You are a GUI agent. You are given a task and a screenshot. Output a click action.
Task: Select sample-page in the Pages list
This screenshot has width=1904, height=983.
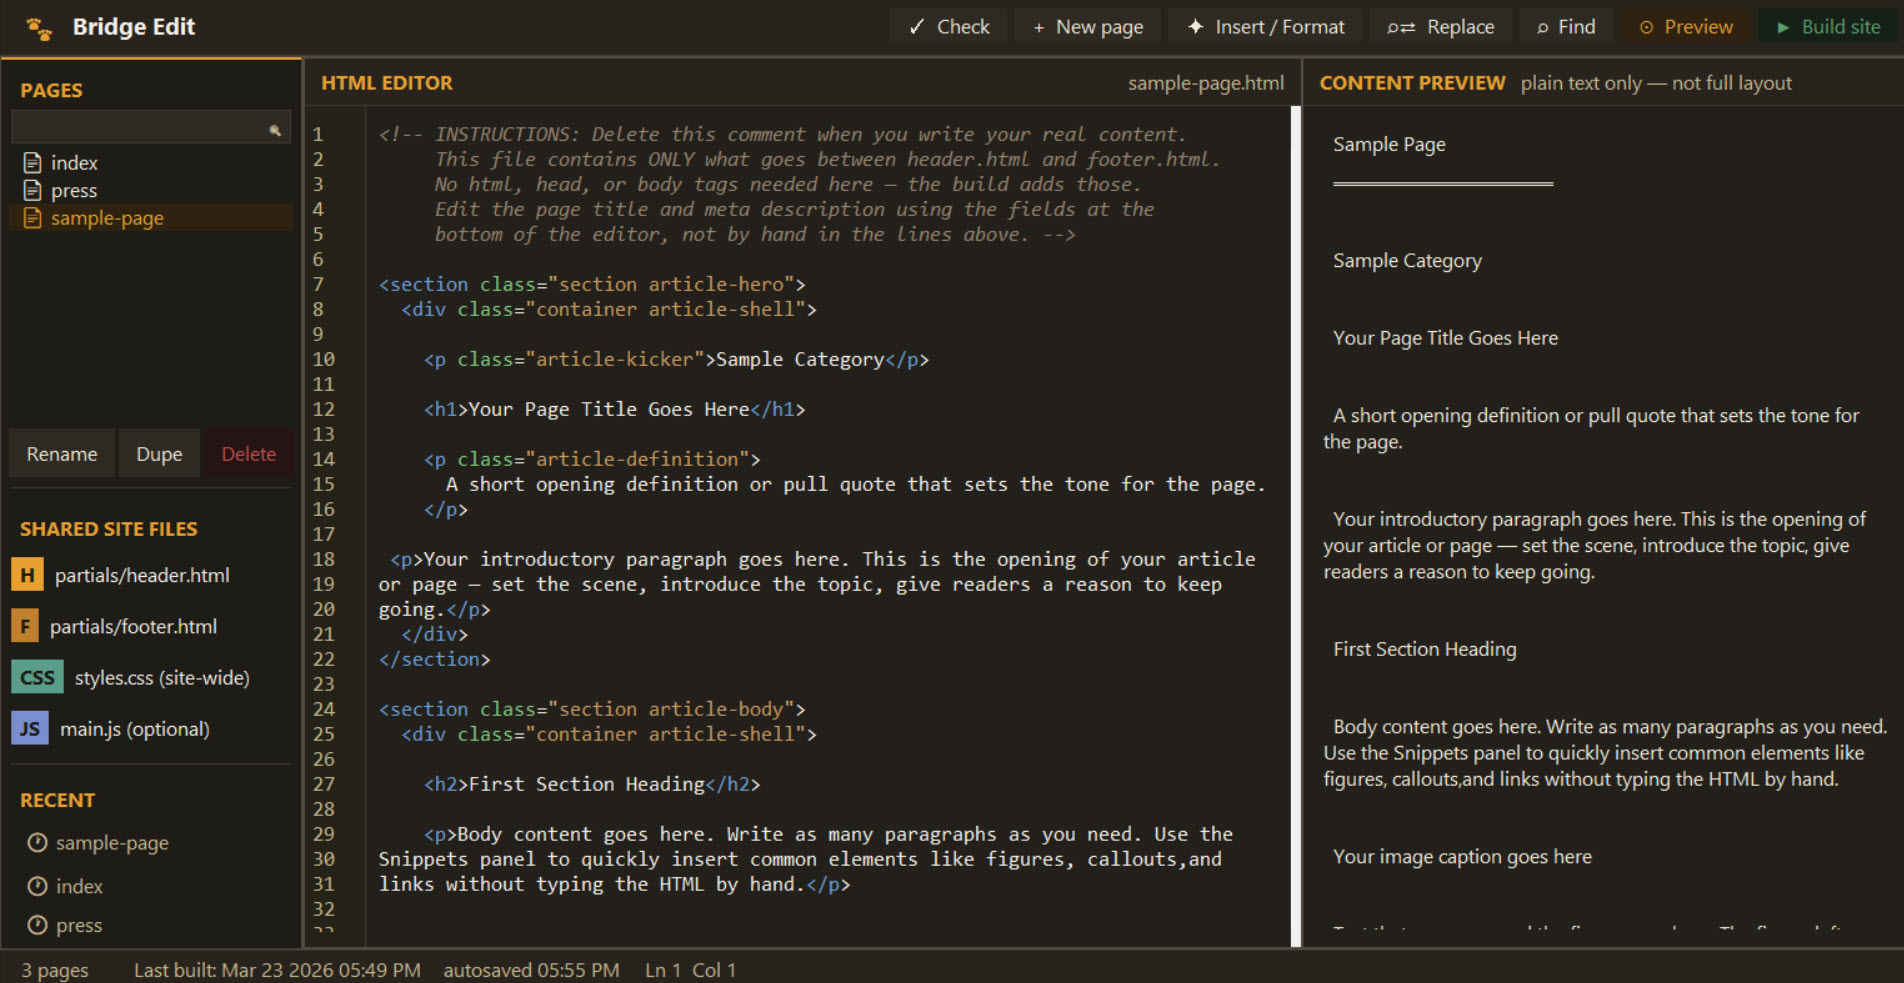tap(107, 217)
